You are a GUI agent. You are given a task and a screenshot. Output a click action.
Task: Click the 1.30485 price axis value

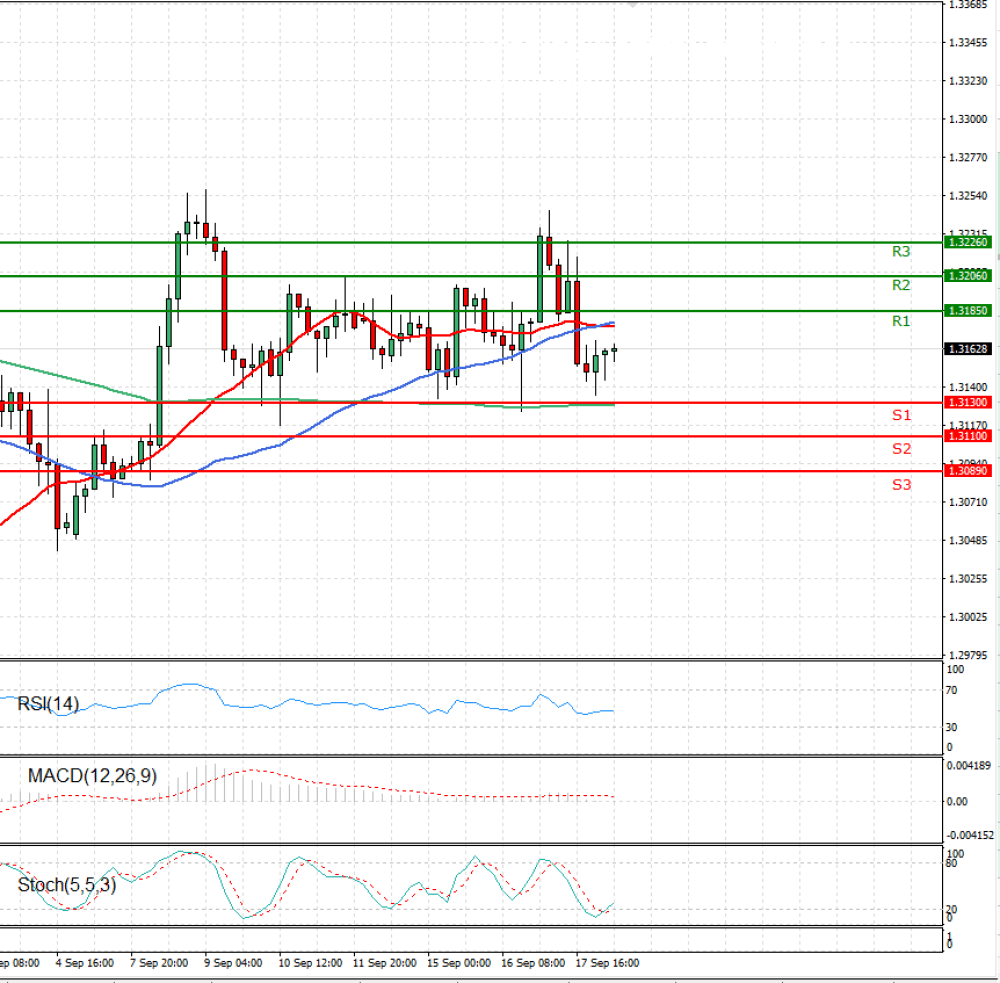click(968, 540)
